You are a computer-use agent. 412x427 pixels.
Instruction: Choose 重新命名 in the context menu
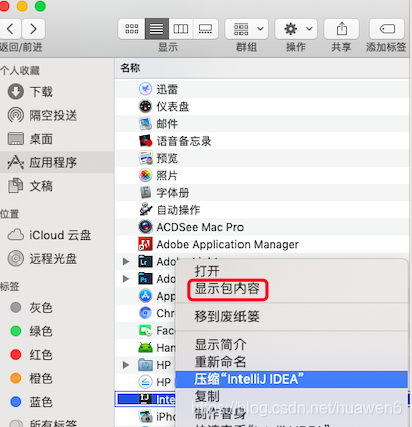coord(221,362)
